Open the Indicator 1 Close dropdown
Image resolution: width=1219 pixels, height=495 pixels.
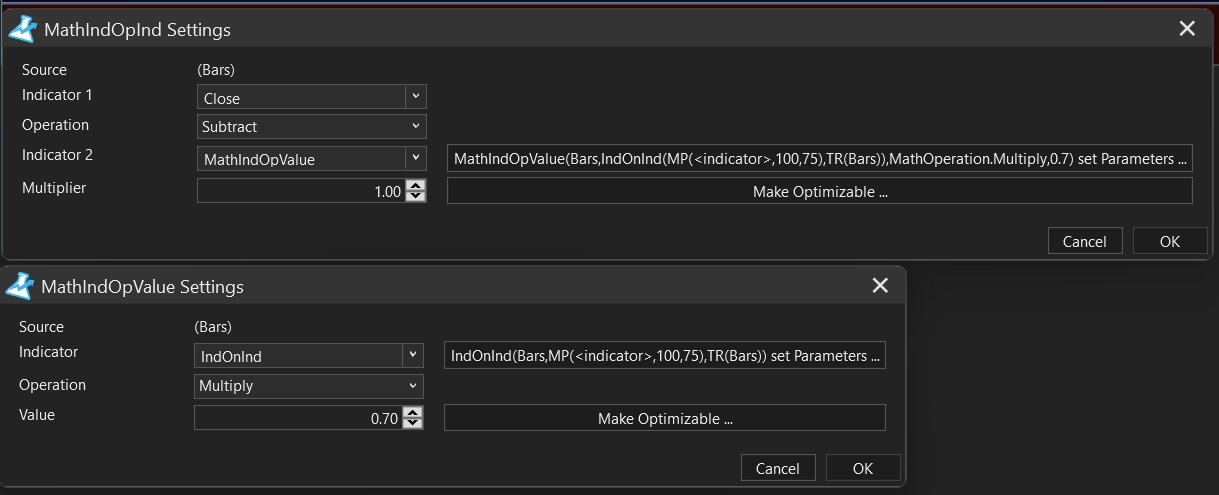tap(312, 97)
